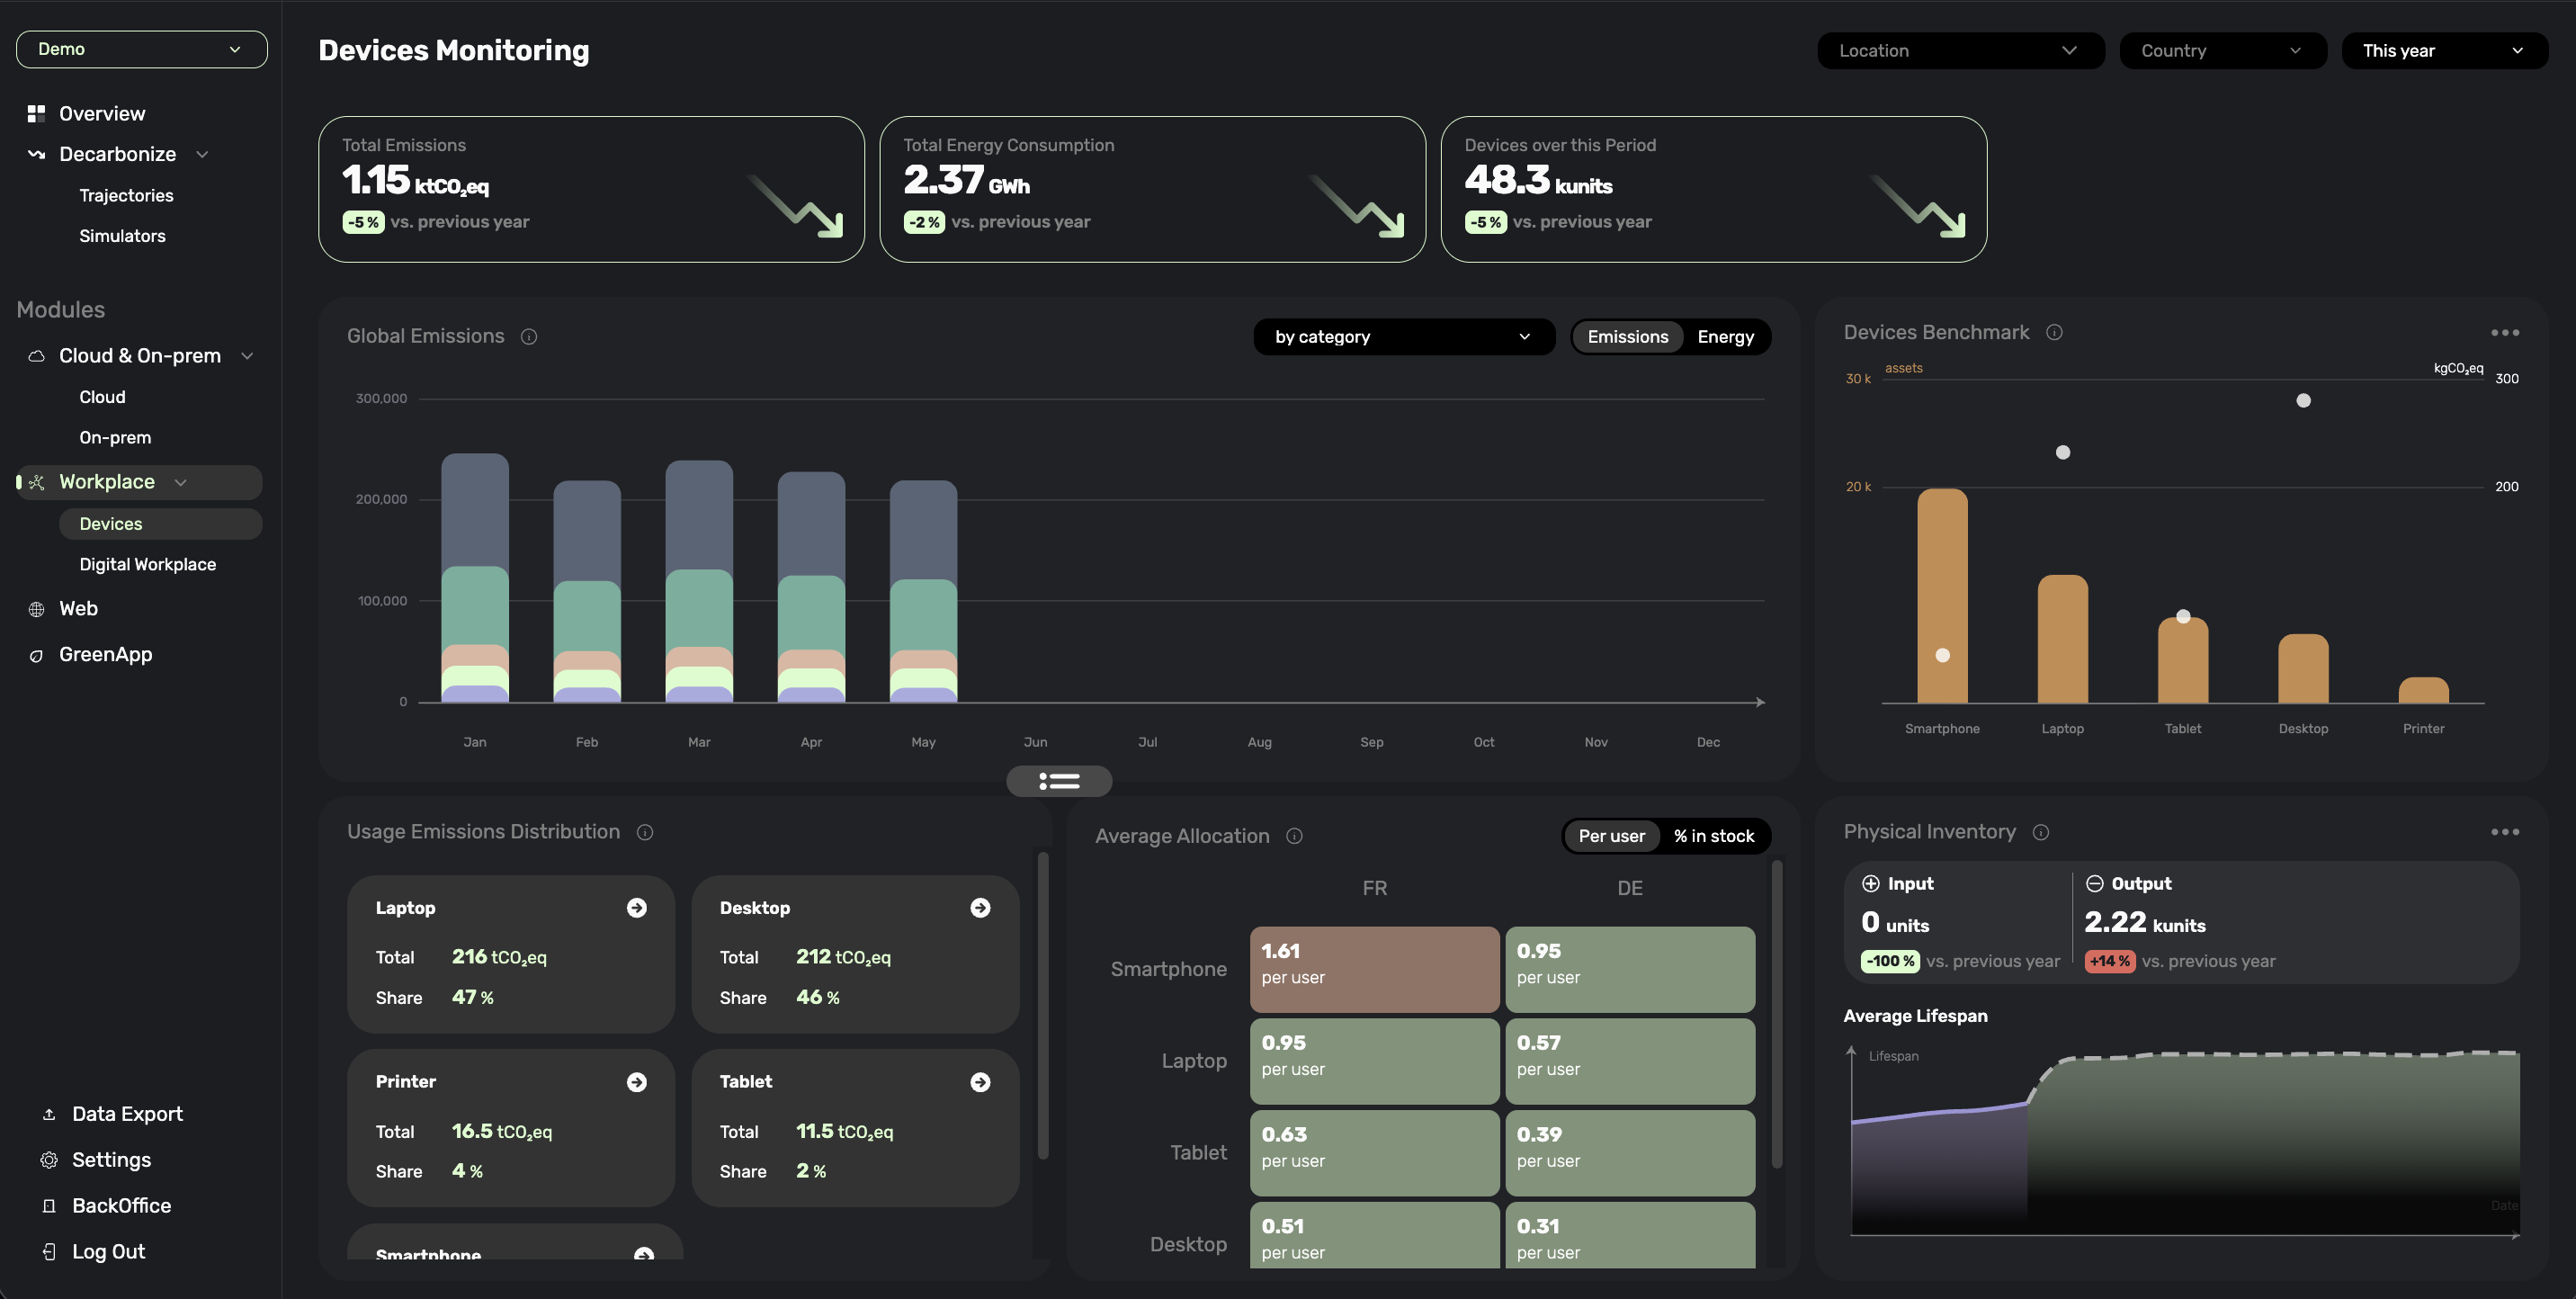The height and width of the screenshot is (1299, 2576).
Task: Open Devices Benchmark three-dot menu
Action: (x=2505, y=333)
